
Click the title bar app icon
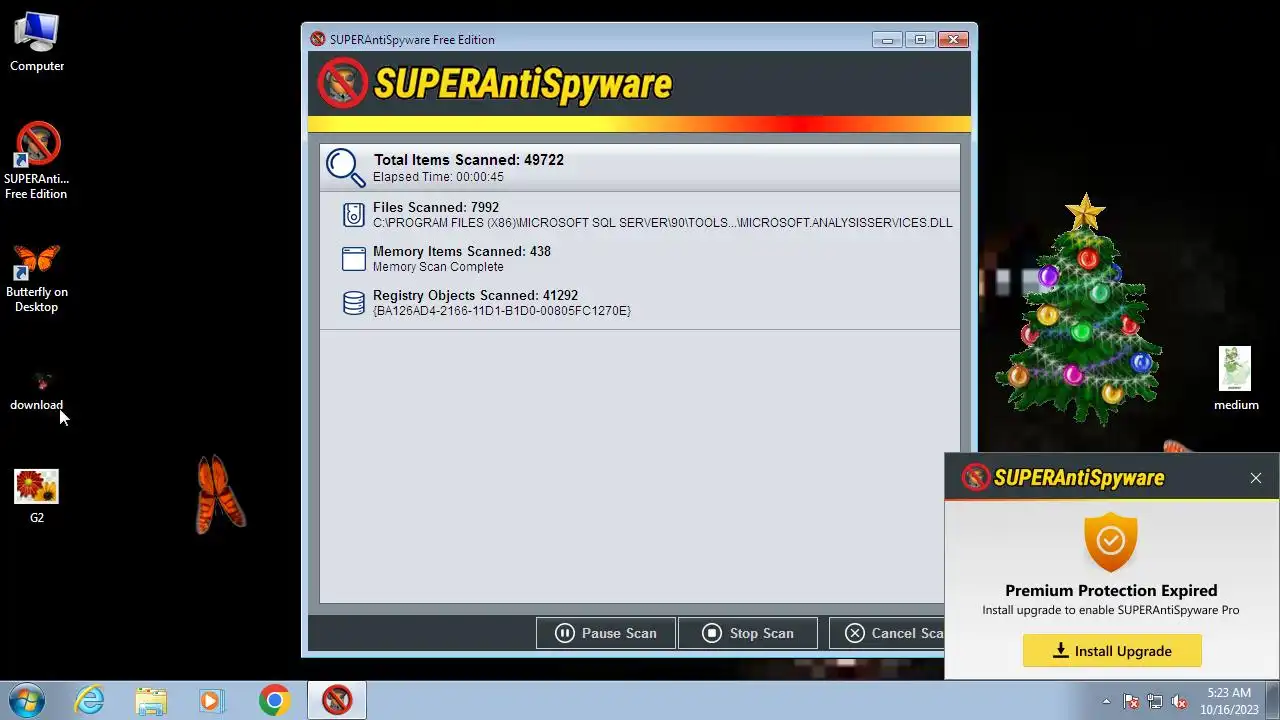(318, 39)
